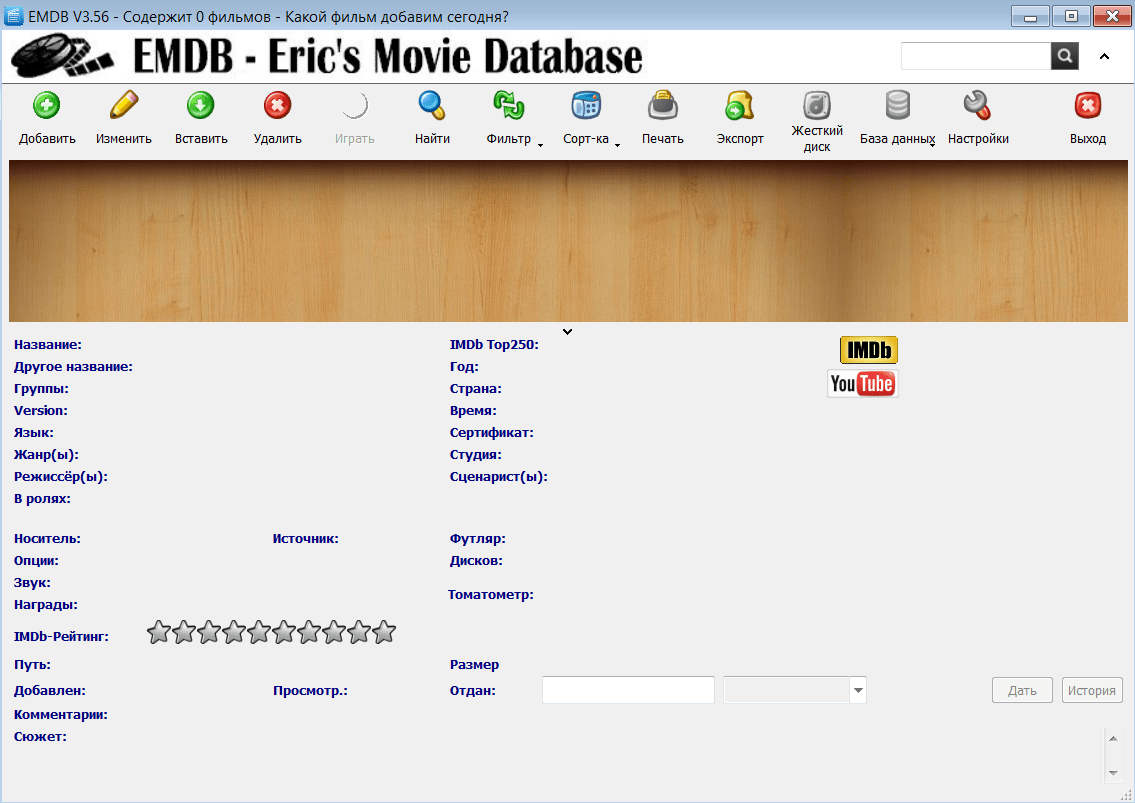Viewport: 1135px width, 803px height.
Task: Open the База данных icon
Action: [x=898, y=106]
